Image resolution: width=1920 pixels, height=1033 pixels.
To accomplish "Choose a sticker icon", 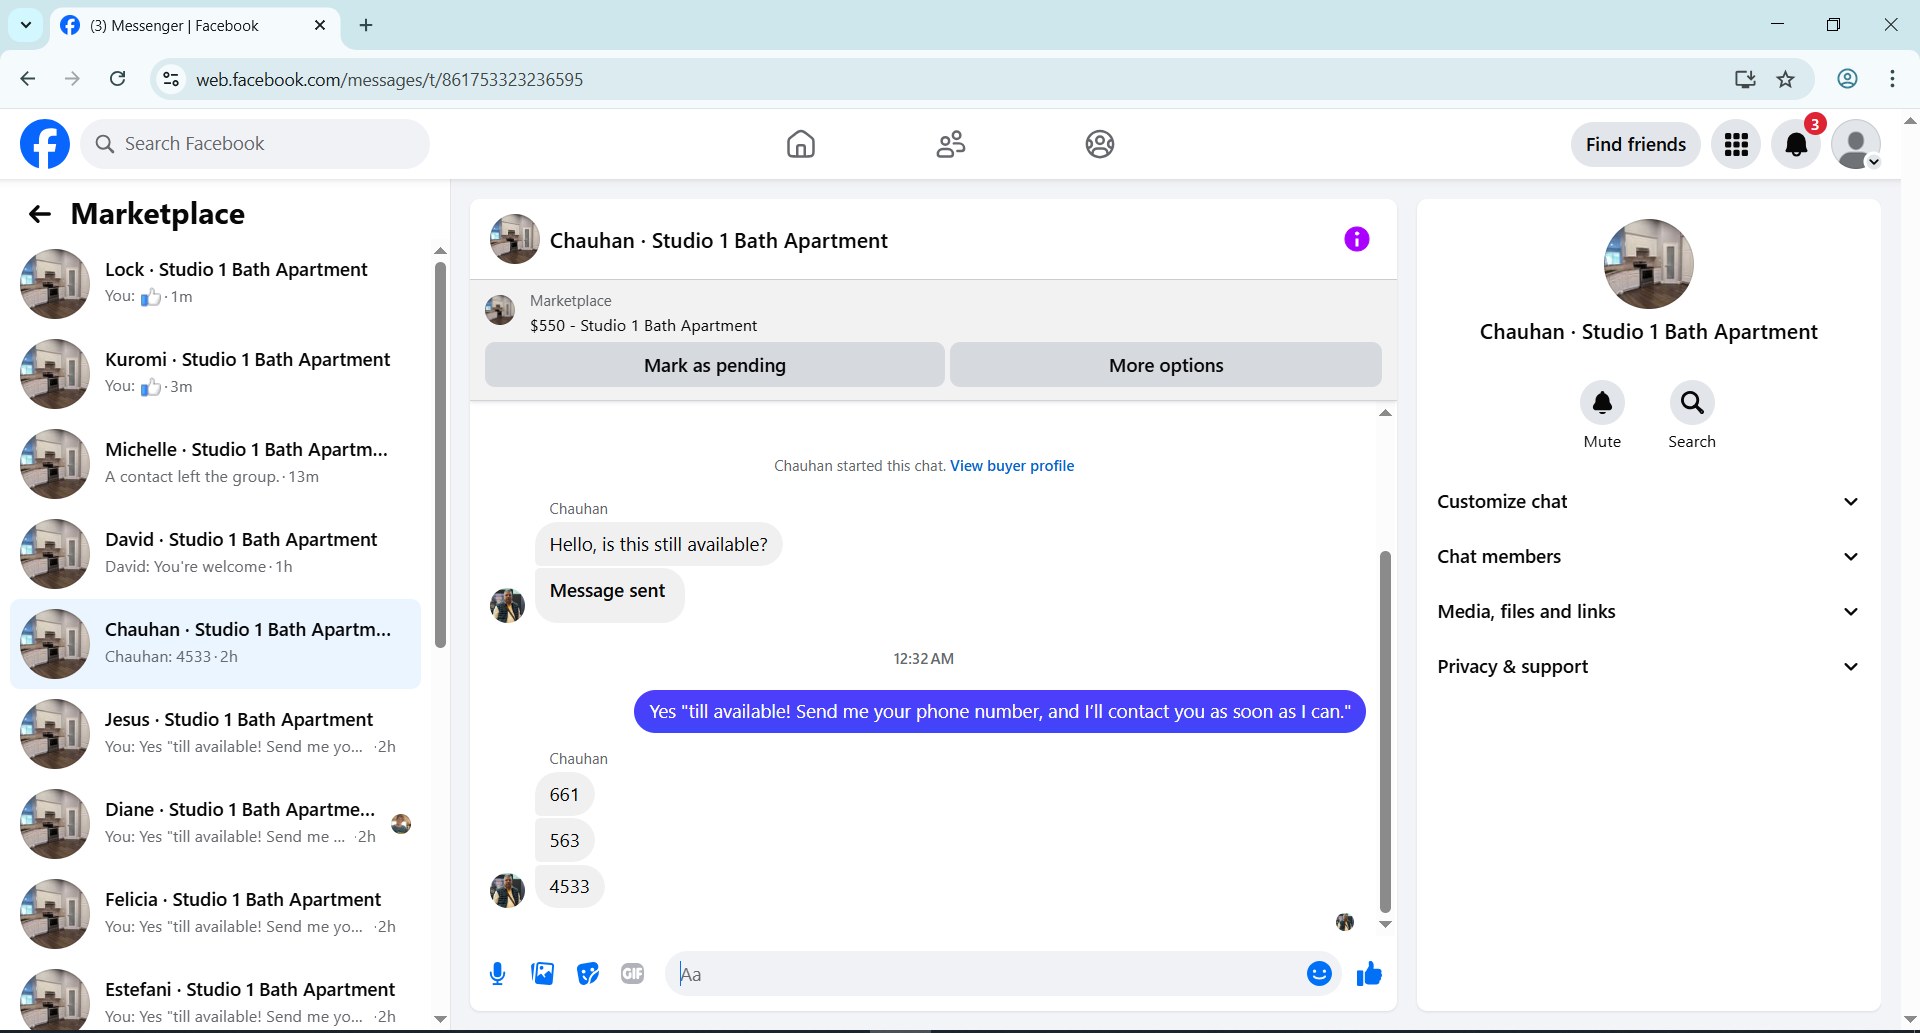I will pos(588,974).
